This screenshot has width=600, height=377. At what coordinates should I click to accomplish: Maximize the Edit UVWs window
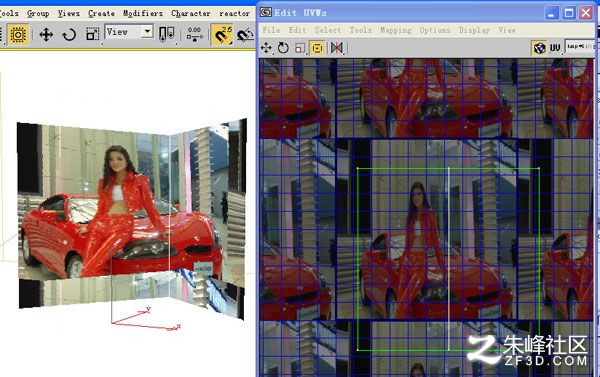coord(569,13)
